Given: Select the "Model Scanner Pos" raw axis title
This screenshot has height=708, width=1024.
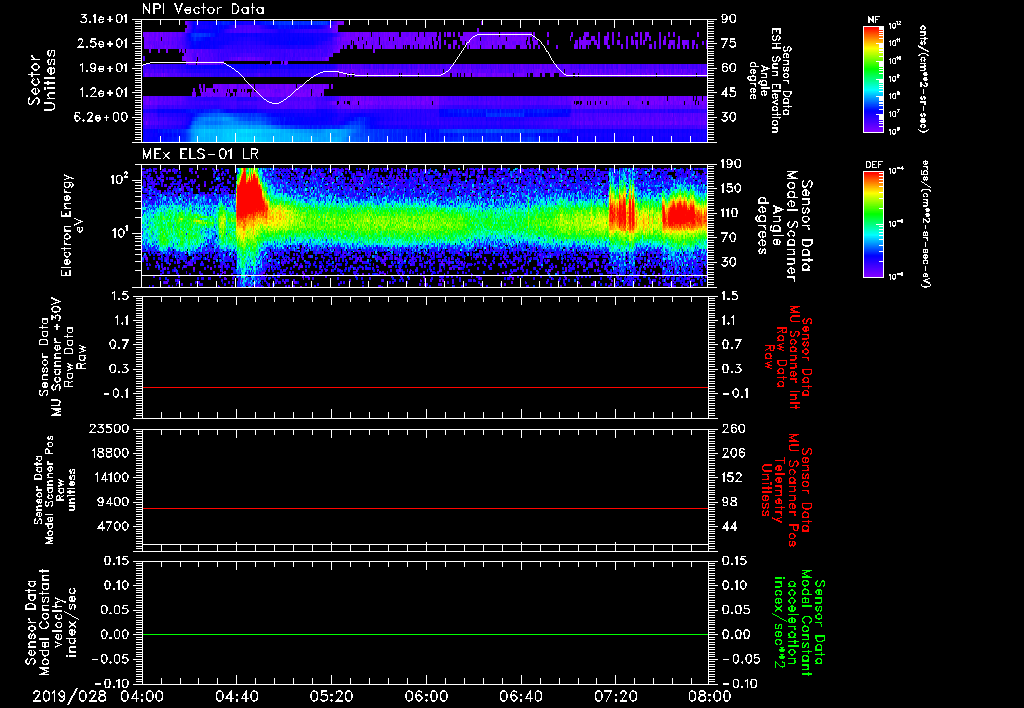Looking at the screenshot, I should coord(54,490).
